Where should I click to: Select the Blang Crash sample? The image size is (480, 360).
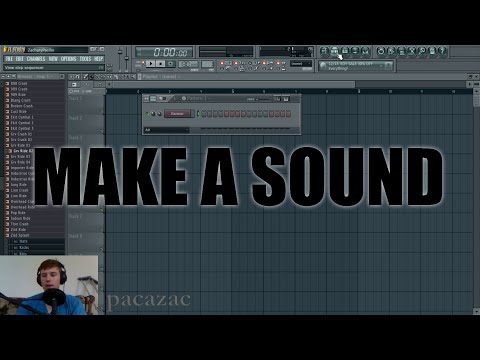(21, 100)
